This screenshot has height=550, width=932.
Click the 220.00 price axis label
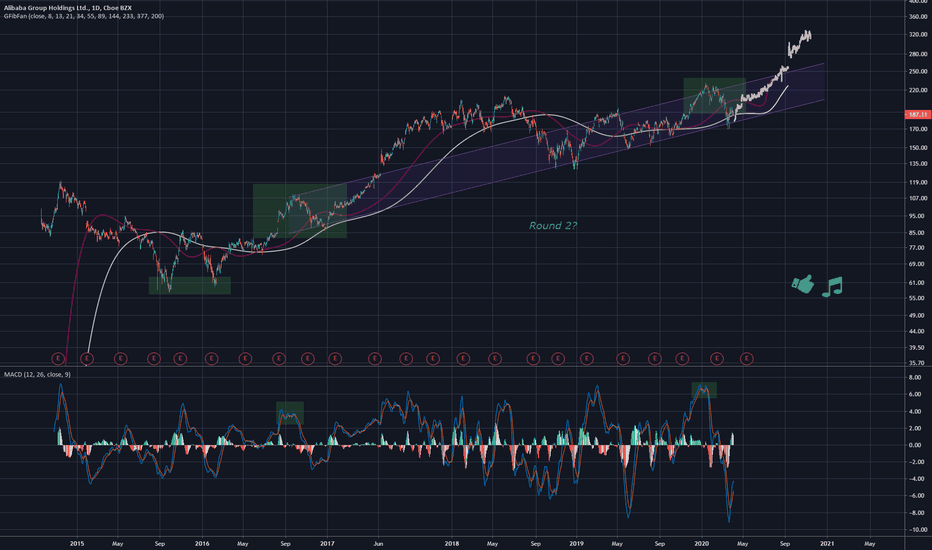[x=918, y=90]
